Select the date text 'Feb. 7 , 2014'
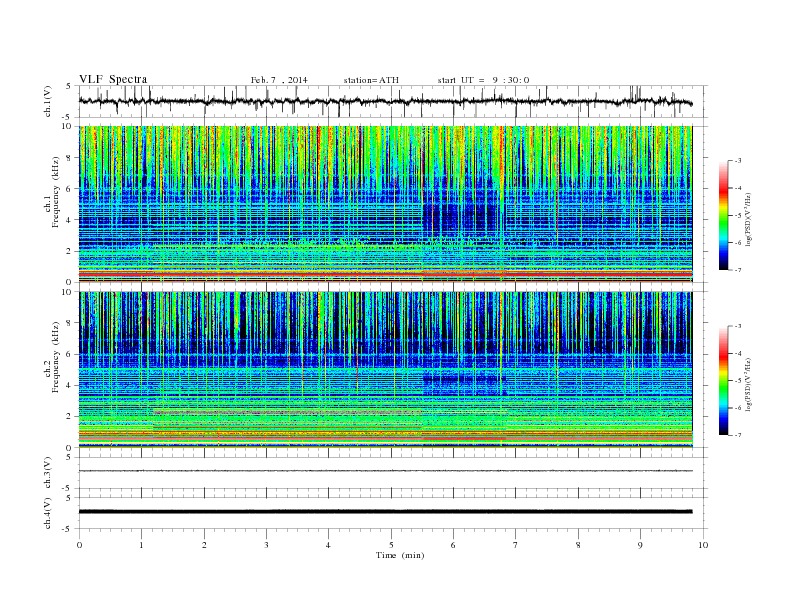Viewport: 792px width, 612px height. point(279,80)
